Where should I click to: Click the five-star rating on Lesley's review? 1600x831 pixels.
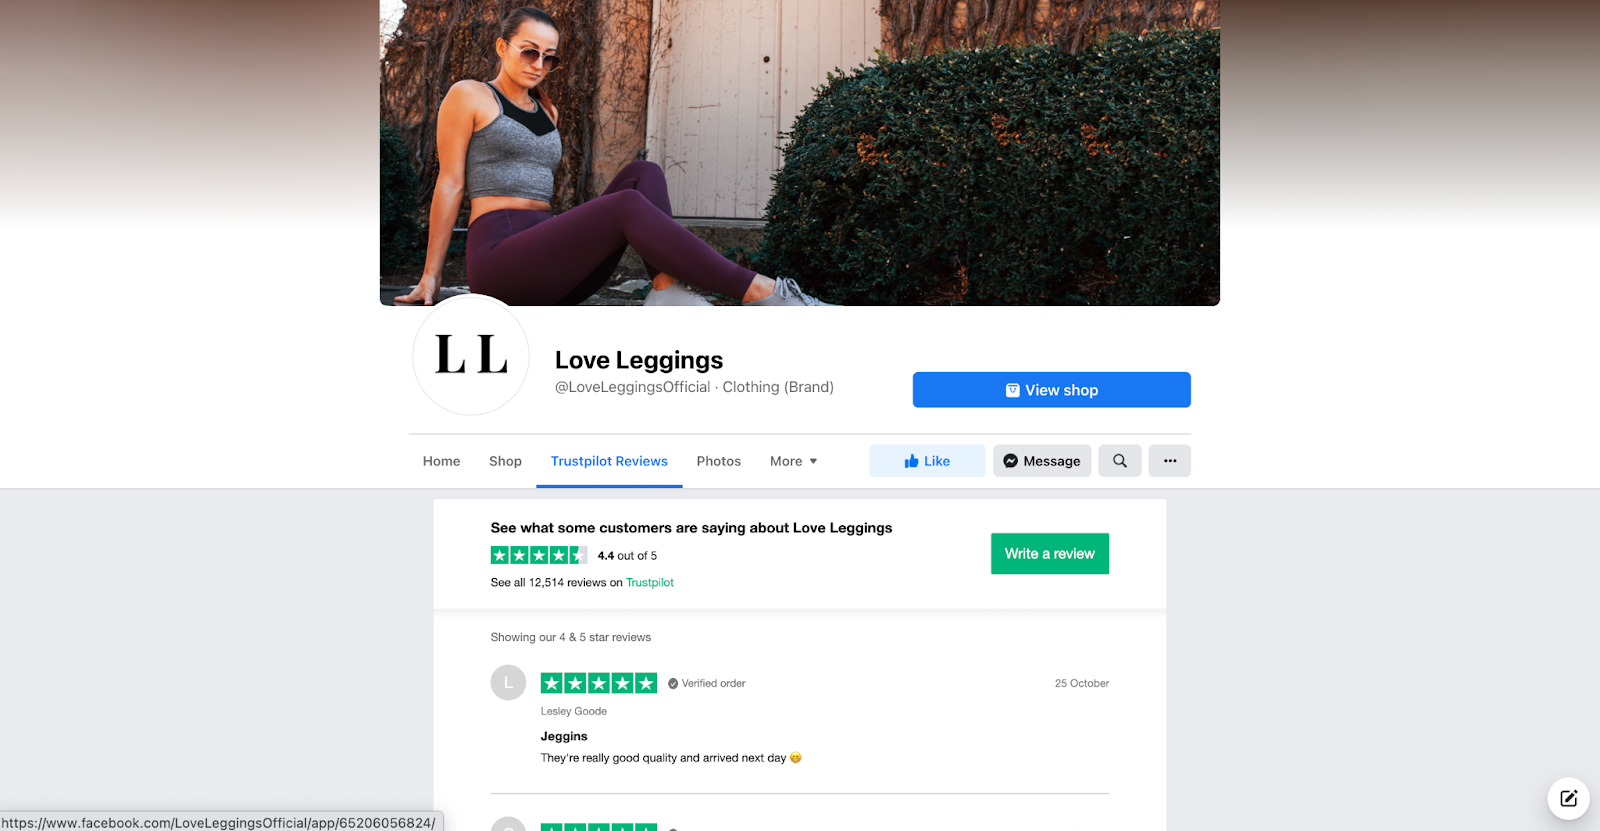(599, 683)
